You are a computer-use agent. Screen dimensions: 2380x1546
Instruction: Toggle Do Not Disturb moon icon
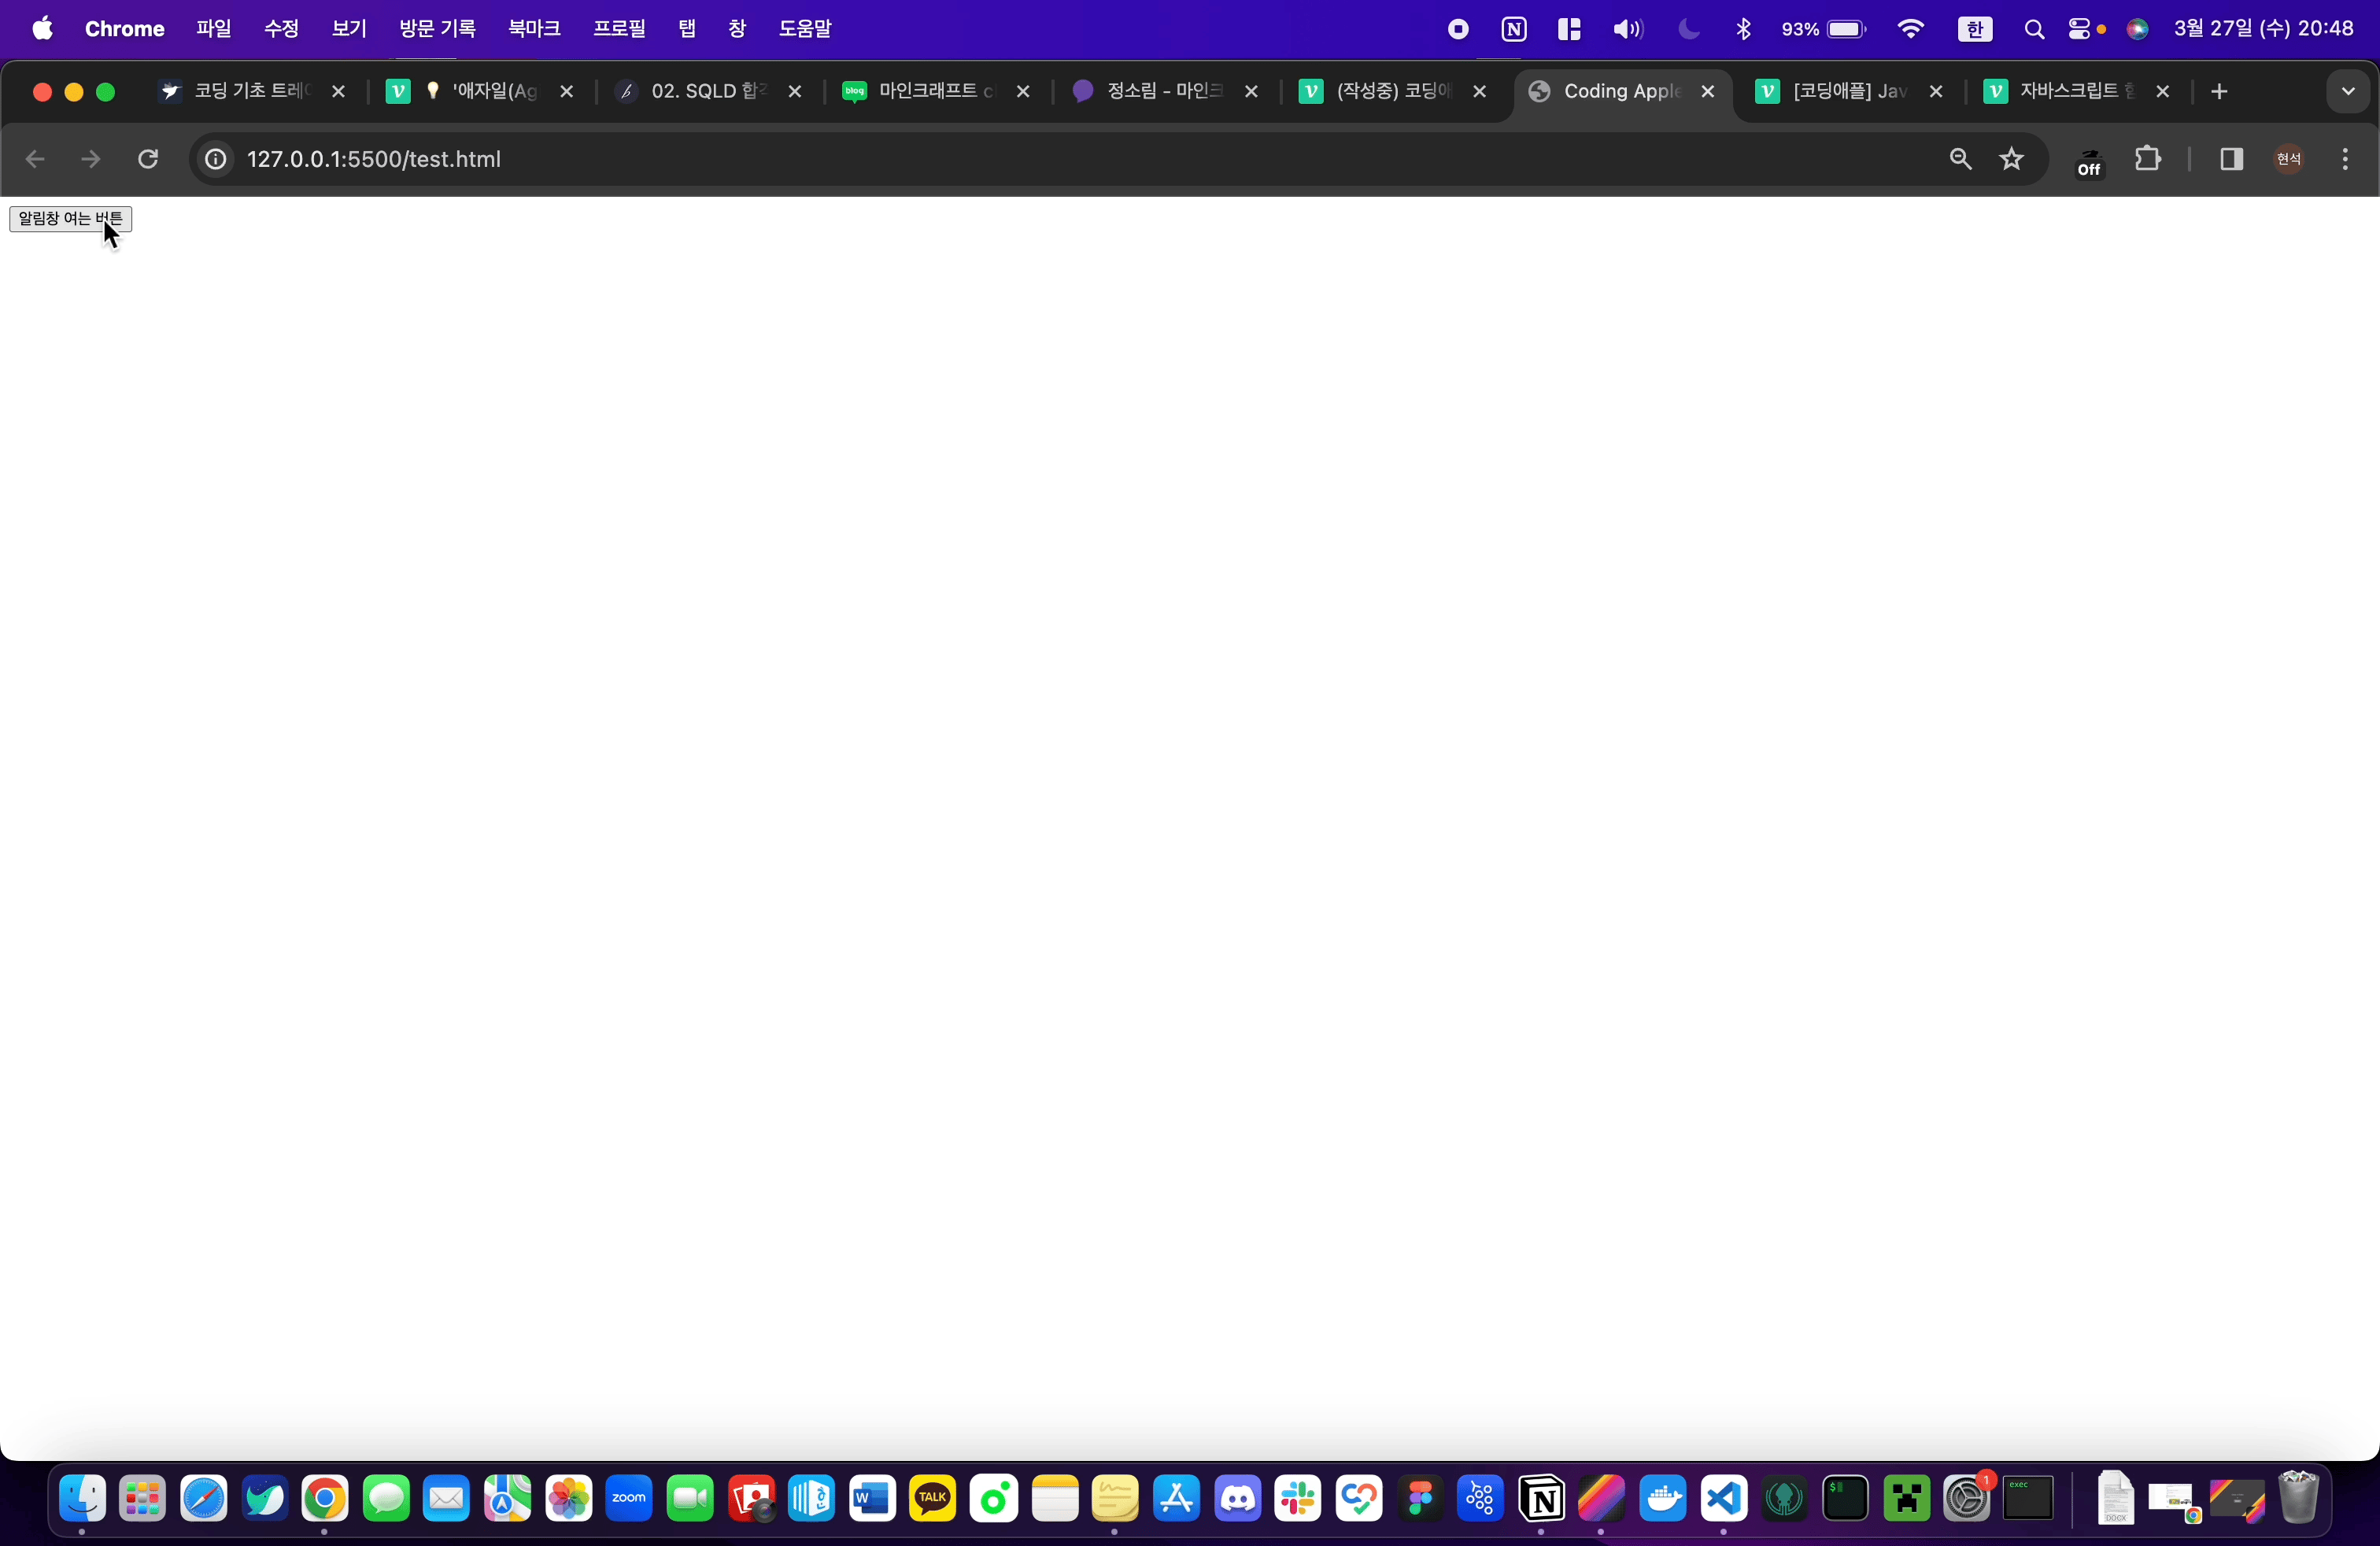[x=1689, y=29]
